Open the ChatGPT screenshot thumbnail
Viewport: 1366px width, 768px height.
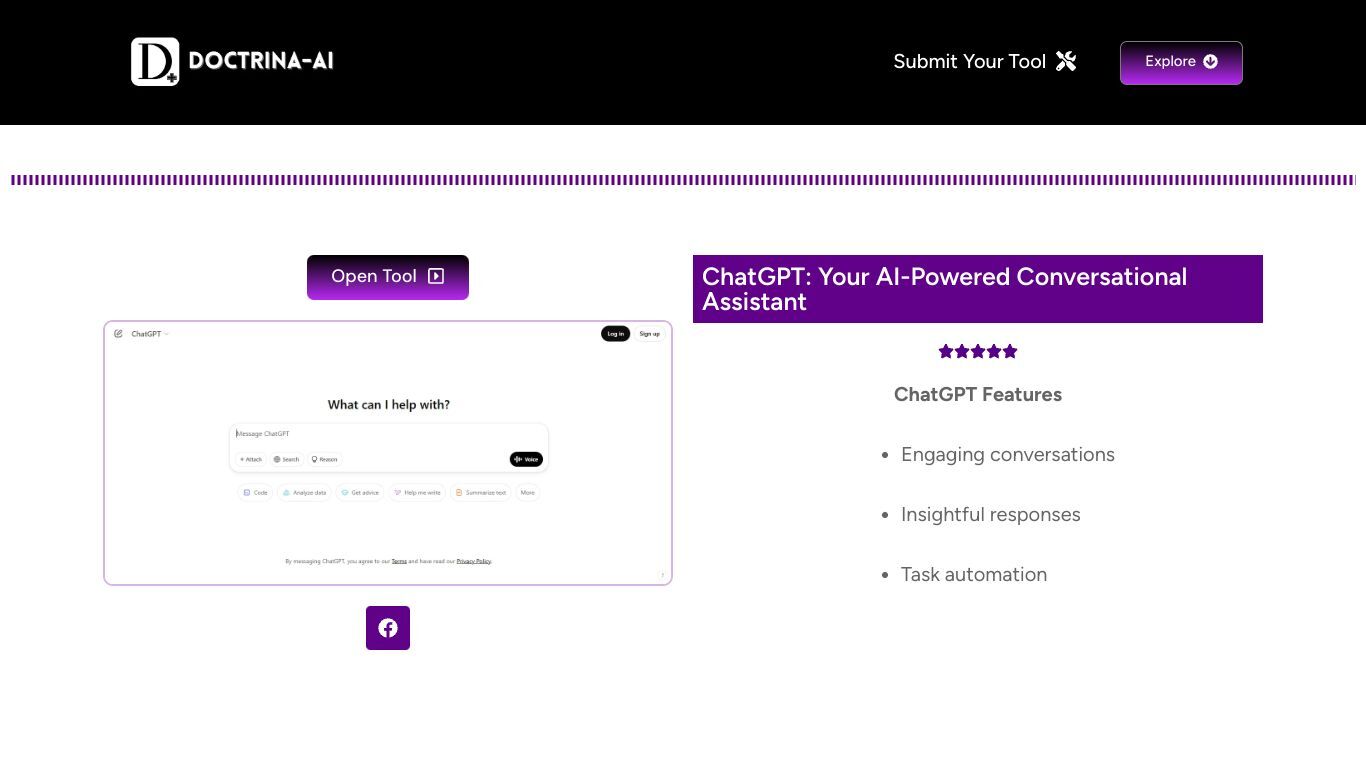pyautogui.click(x=388, y=453)
